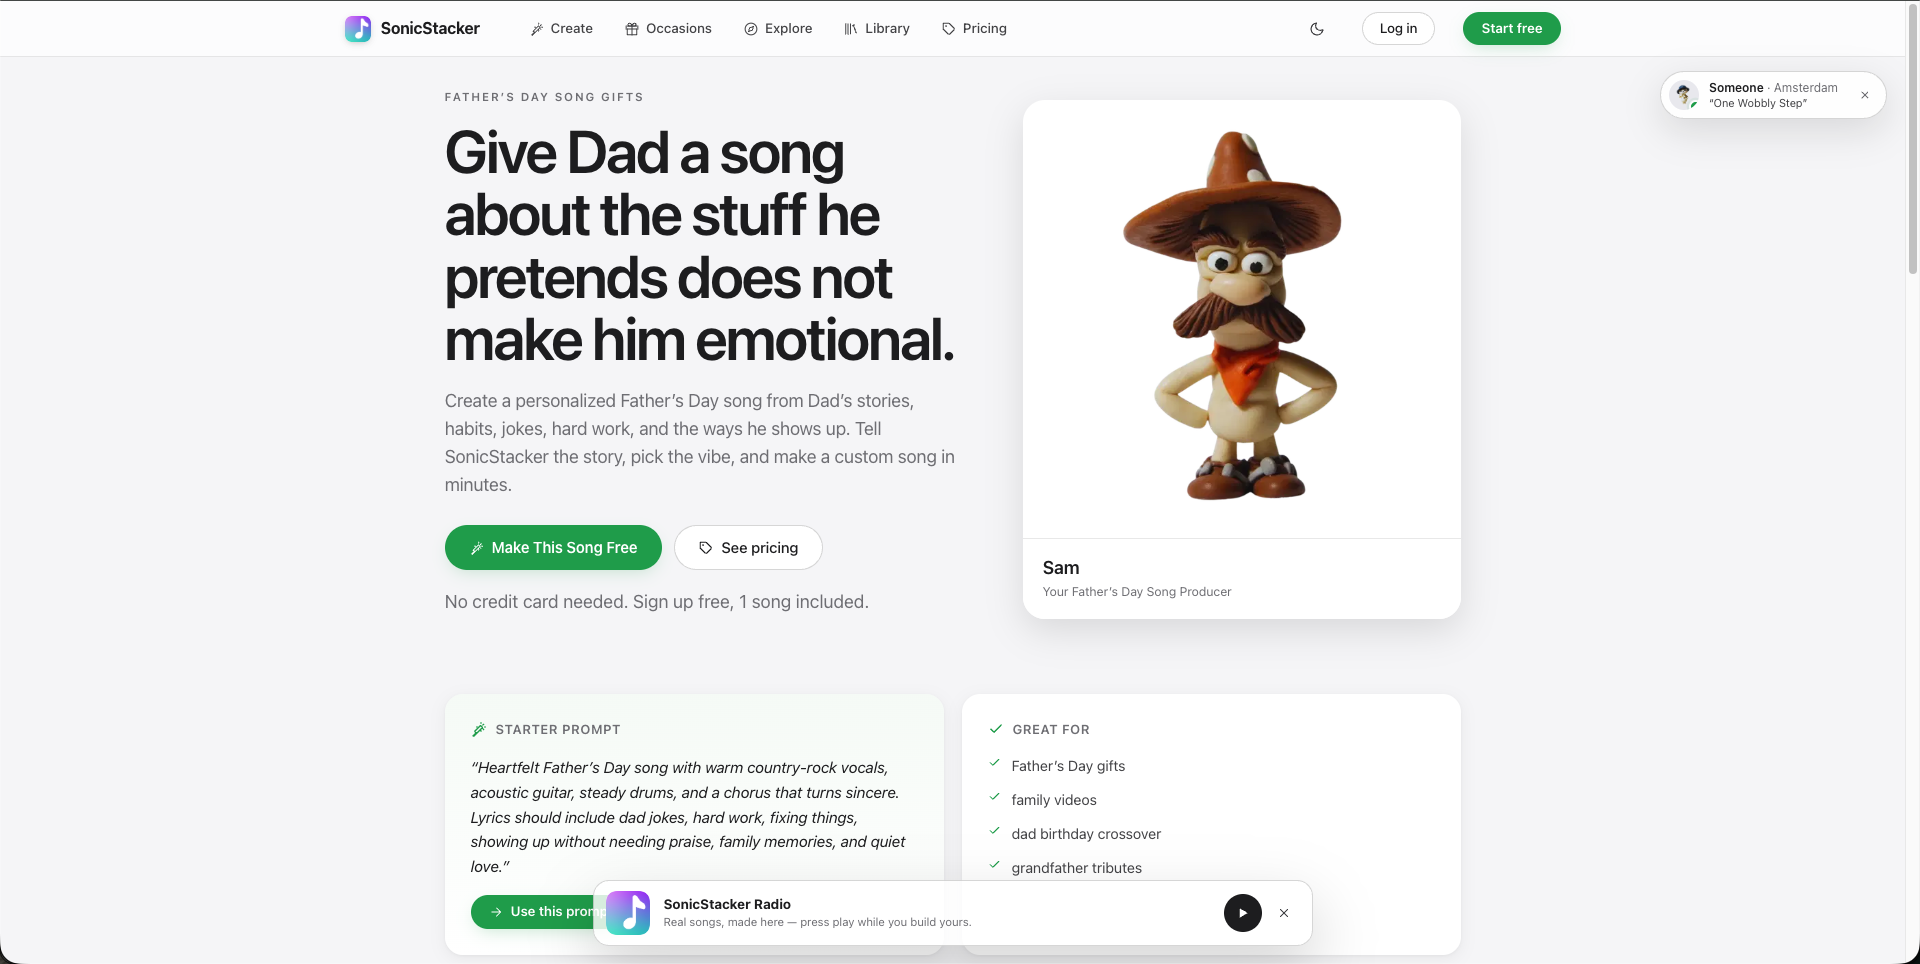
Task: Click the SonicStacker logo icon
Action: 358,28
